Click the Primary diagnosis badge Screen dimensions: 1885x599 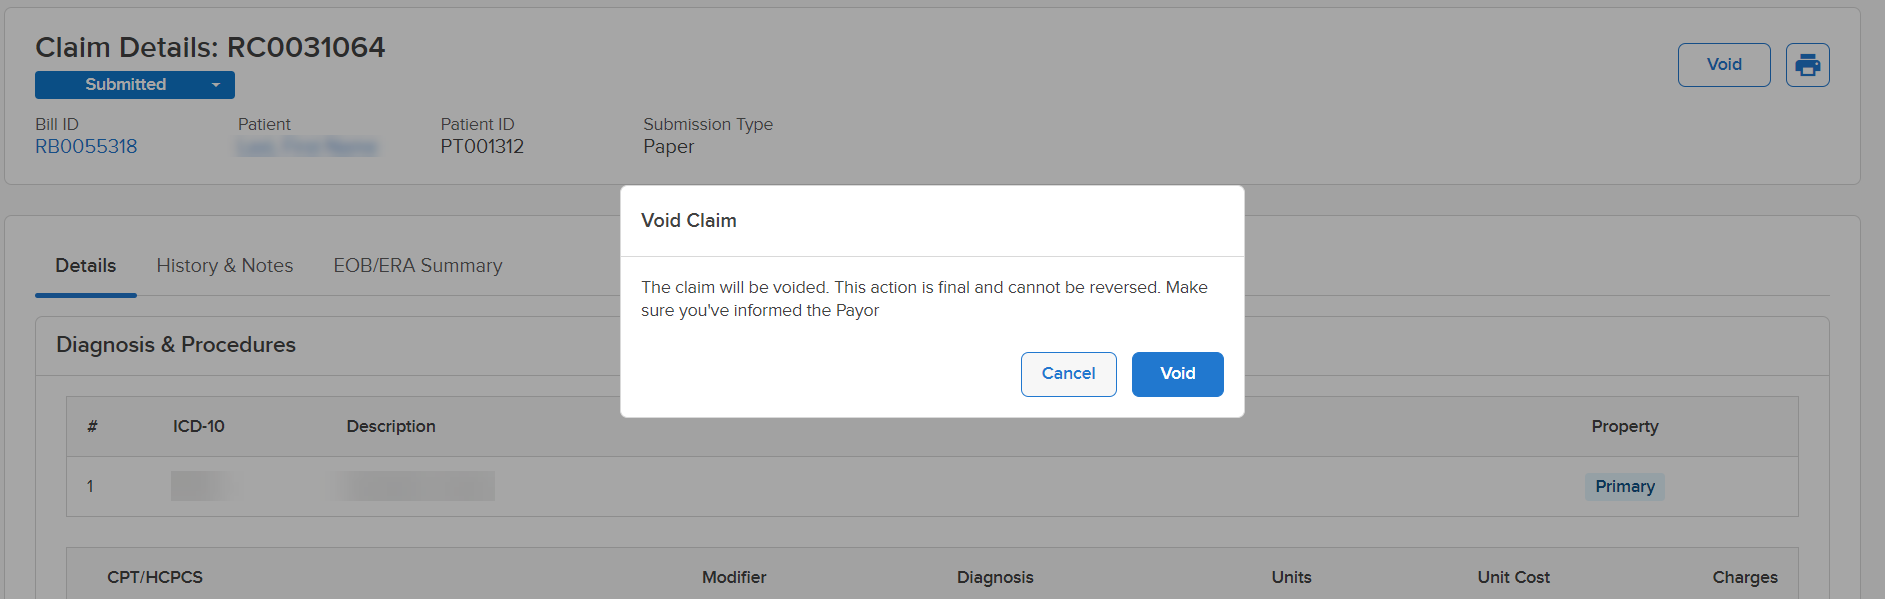point(1623,487)
